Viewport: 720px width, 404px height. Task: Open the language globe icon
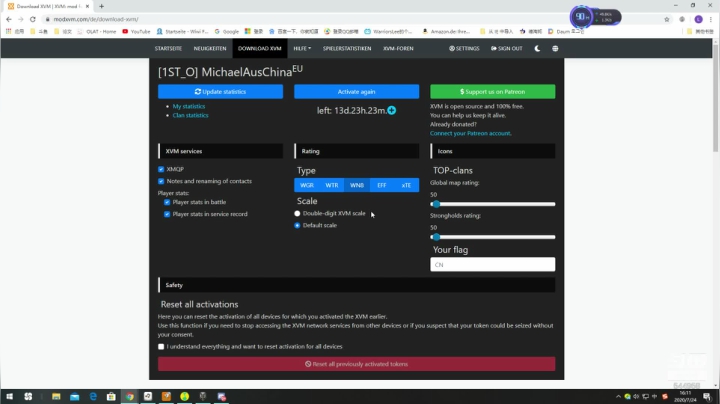(x=555, y=48)
